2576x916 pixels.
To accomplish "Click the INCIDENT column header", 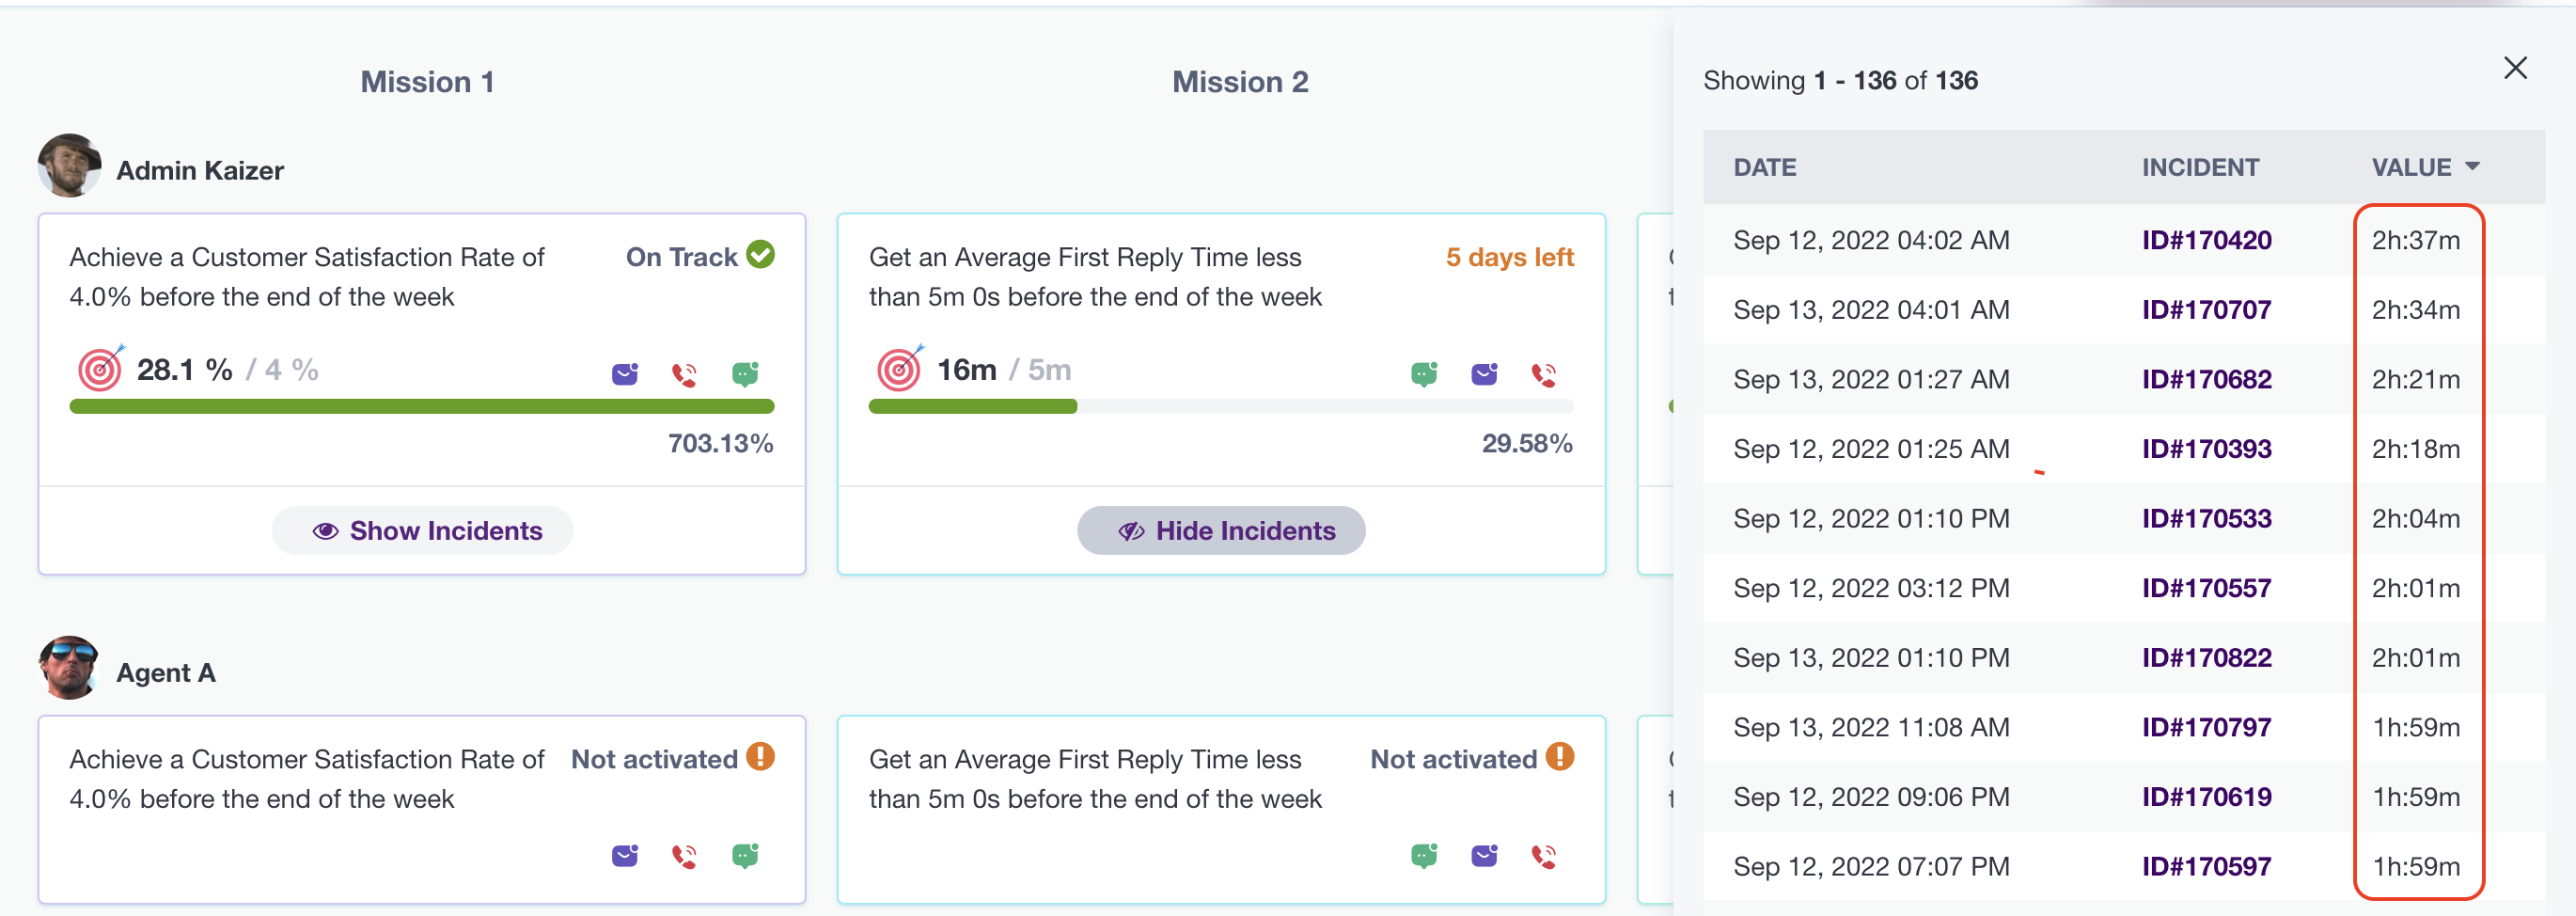I will tap(2199, 167).
